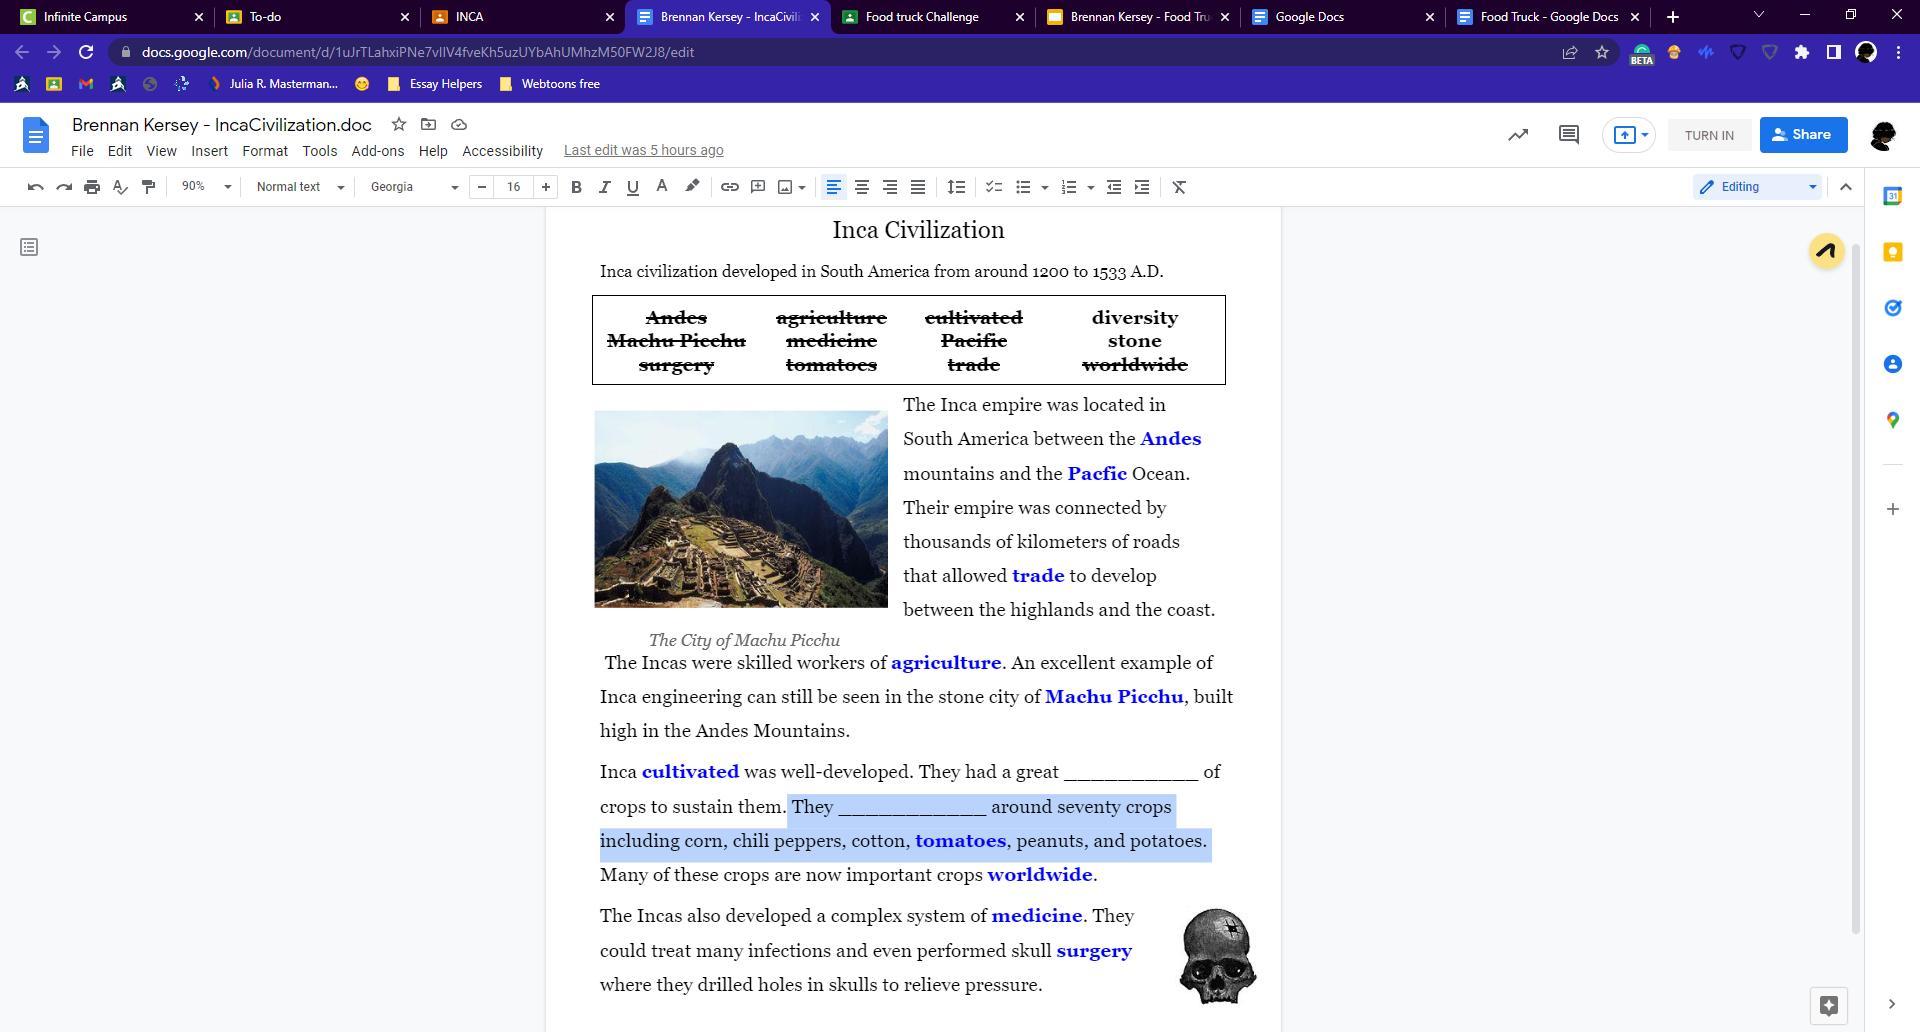Open the highlight color picker
Screen dimensions: 1920x1032
(692, 187)
